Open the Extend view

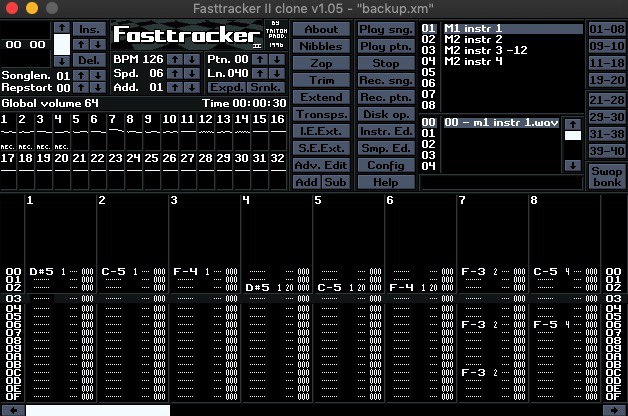click(321, 97)
